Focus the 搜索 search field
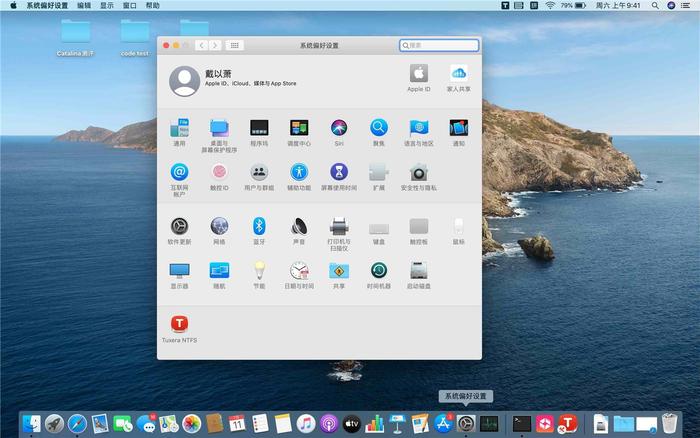The width and height of the screenshot is (700, 438). (439, 45)
